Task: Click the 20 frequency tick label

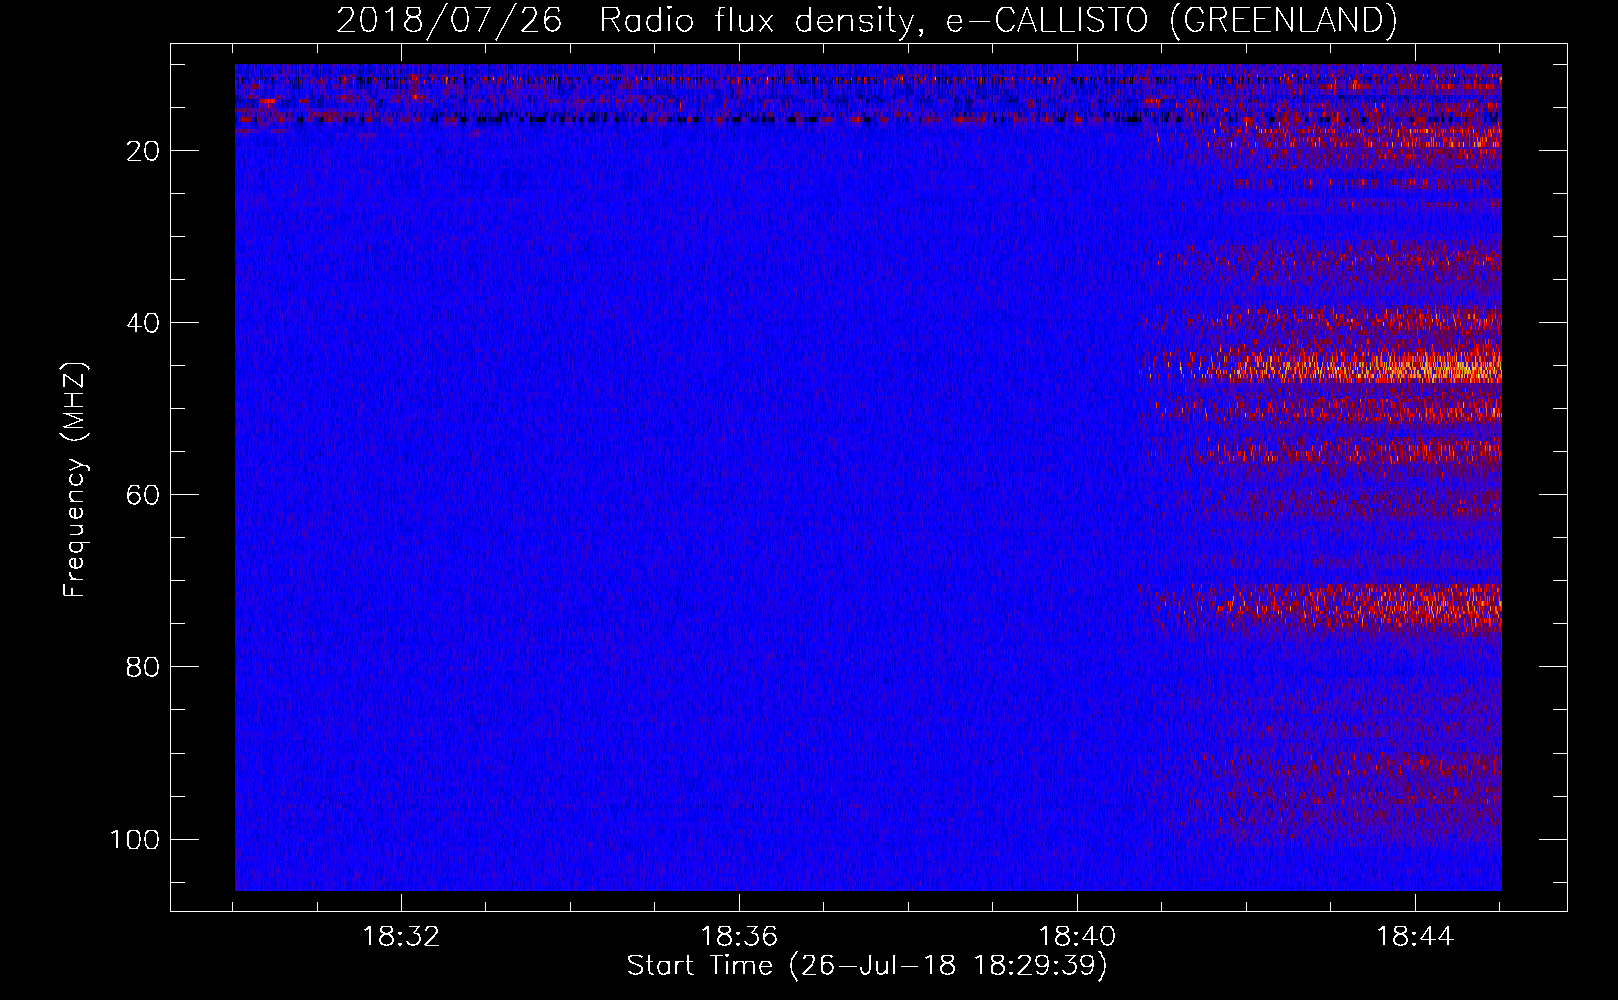Action: (143, 151)
